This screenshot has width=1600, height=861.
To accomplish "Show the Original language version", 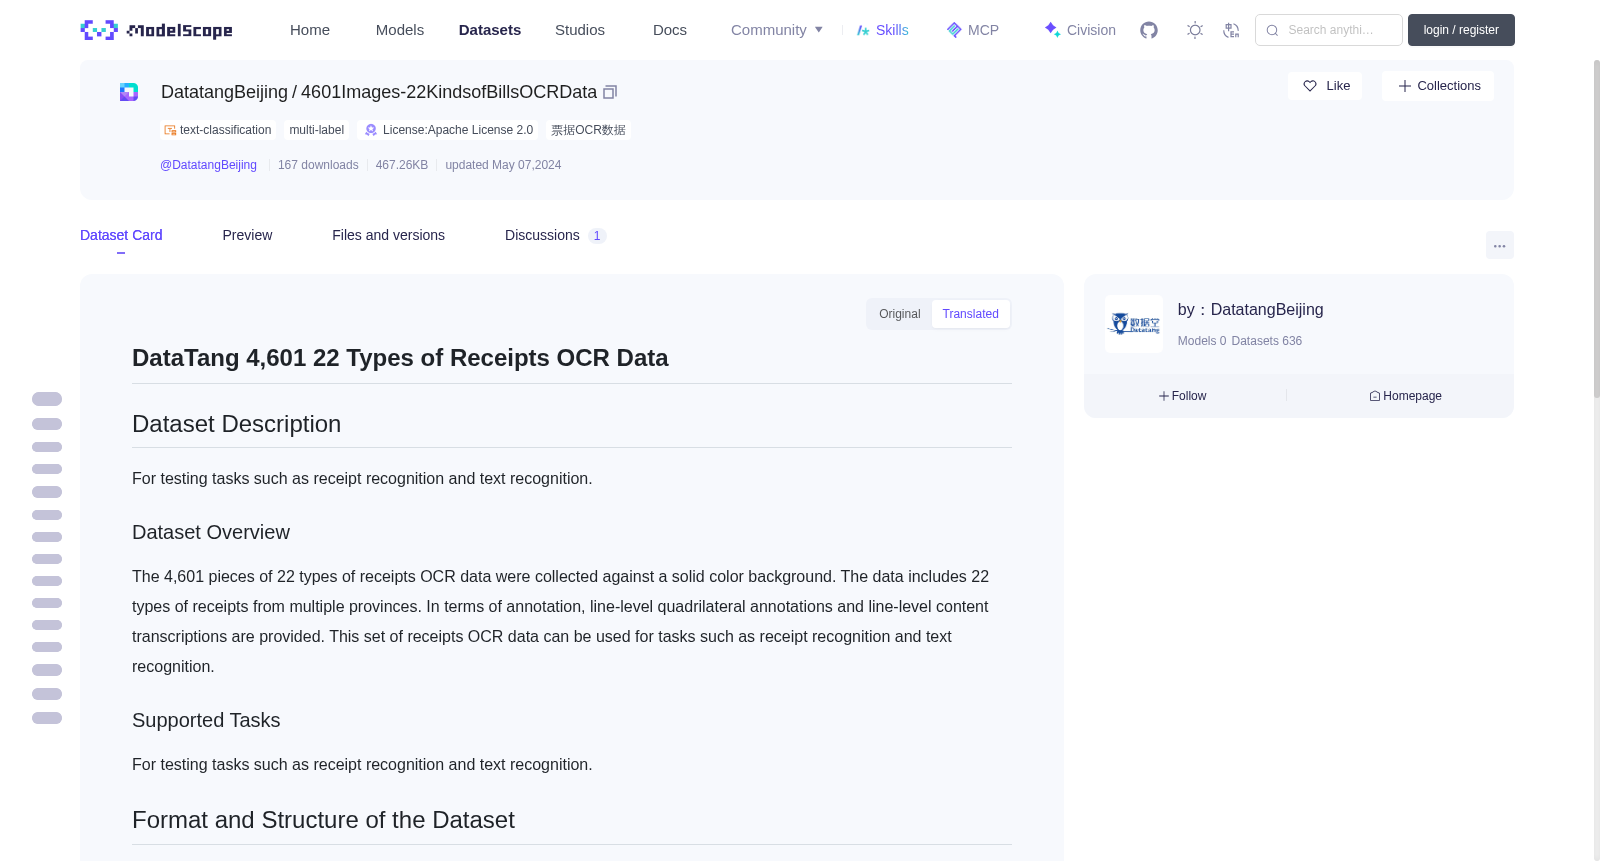I will click(900, 314).
